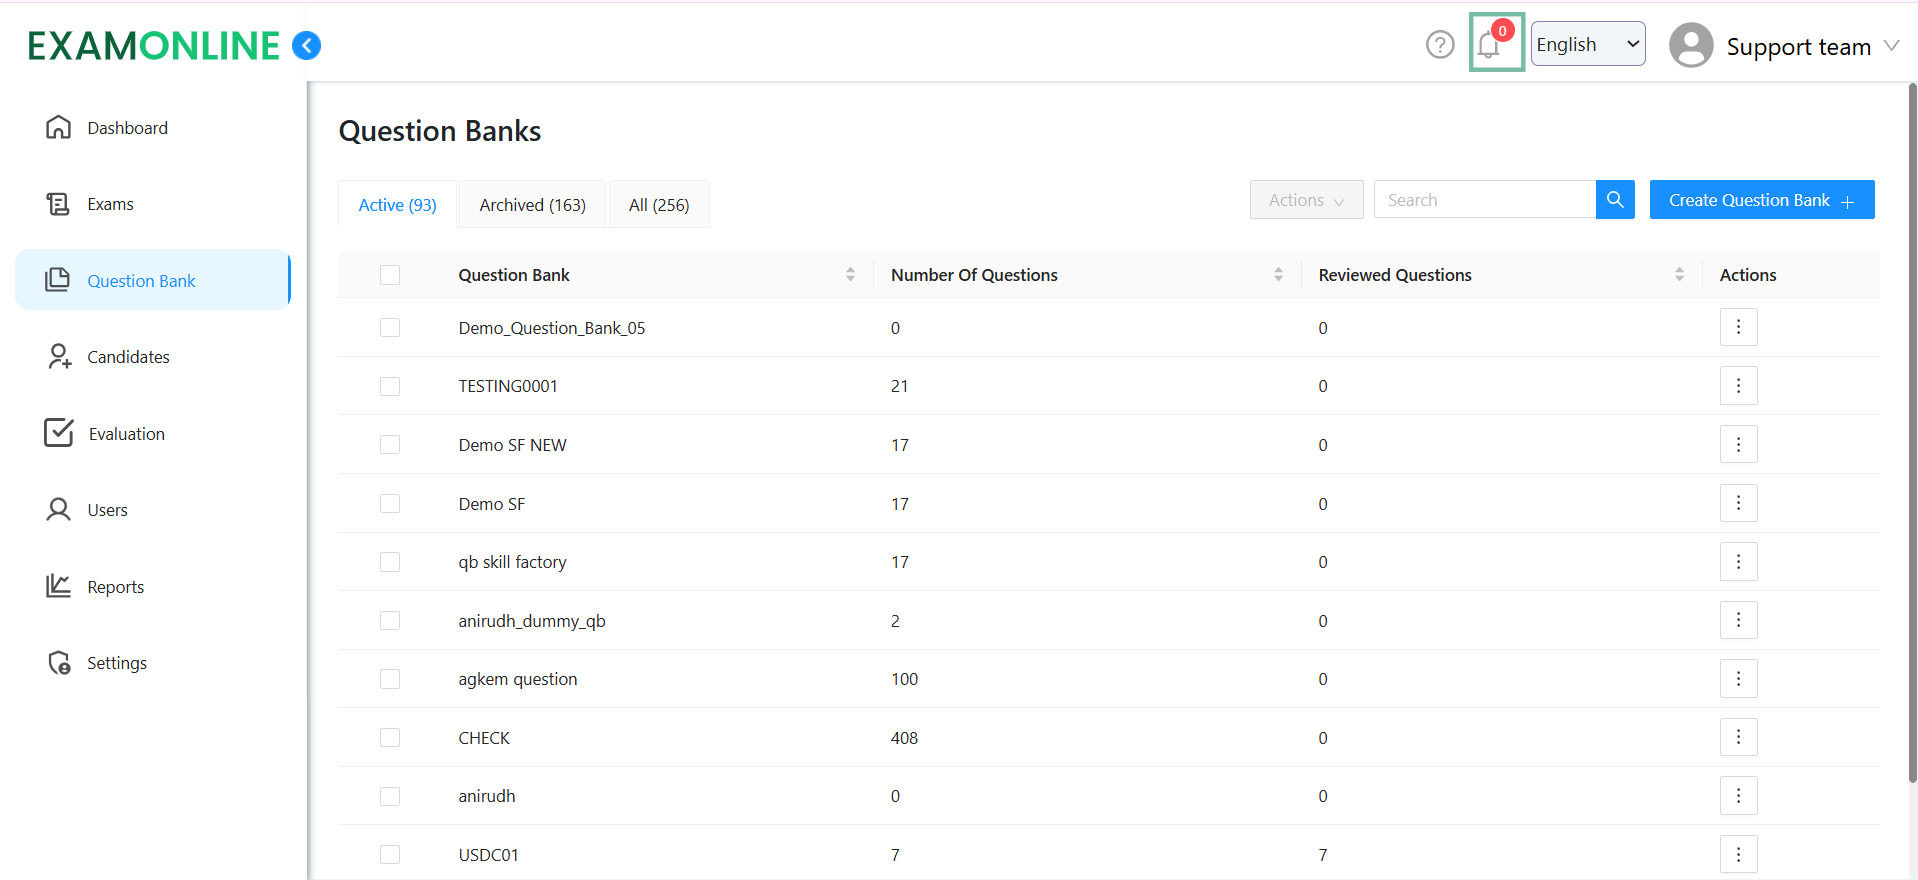This screenshot has width=1918, height=880.
Task: Tick the checkbox for Demo_Question_Bank_05
Action: (x=390, y=328)
